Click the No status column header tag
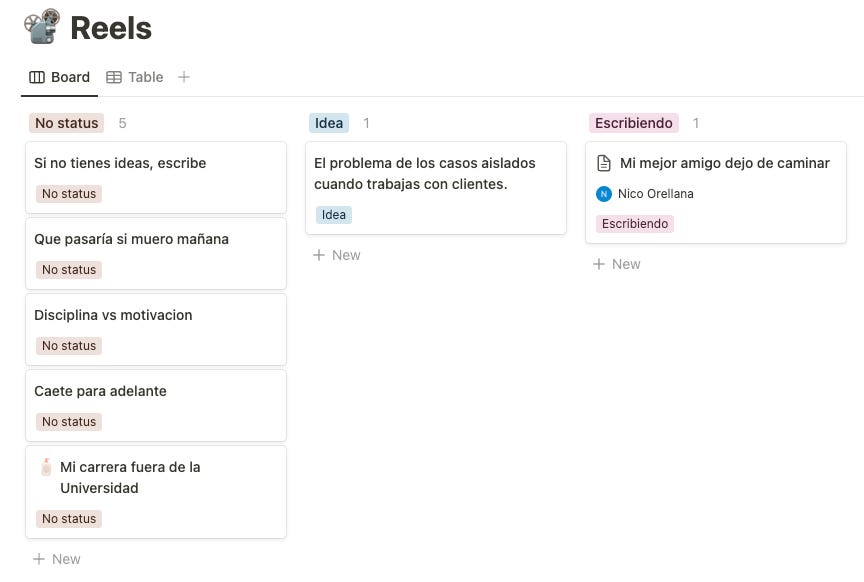Viewport: 864px width, 582px height. (67, 123)
